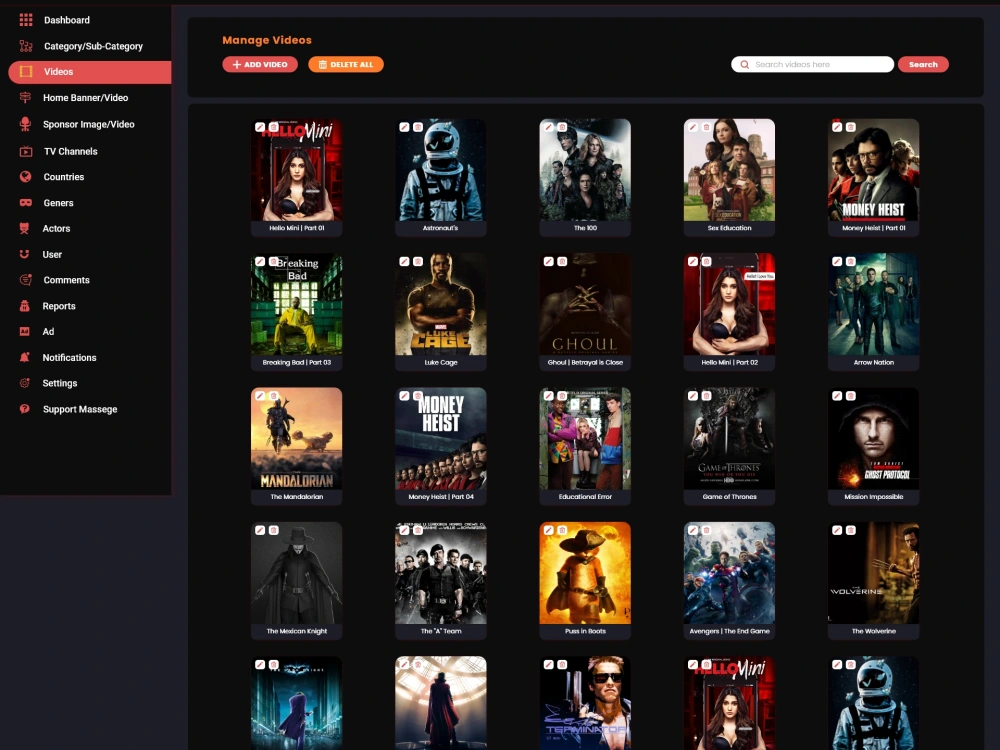Open Money Heist Part 04 poster
1000x750 pixels.
(x=441, y=439)
